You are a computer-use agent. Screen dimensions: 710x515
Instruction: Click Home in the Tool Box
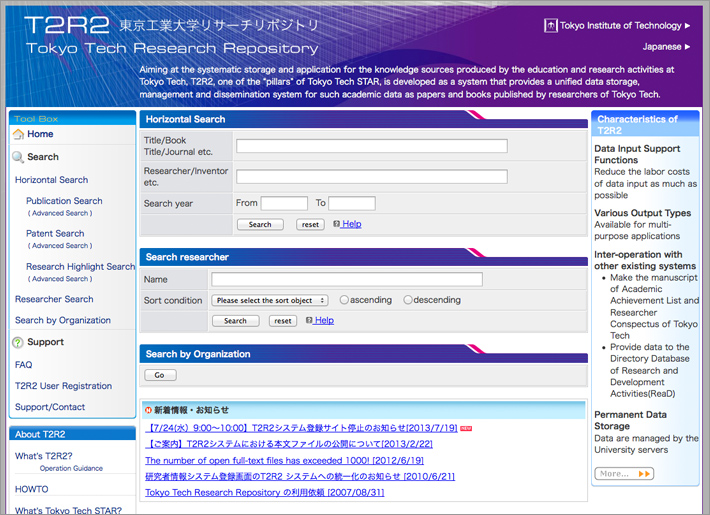point(40,134)
